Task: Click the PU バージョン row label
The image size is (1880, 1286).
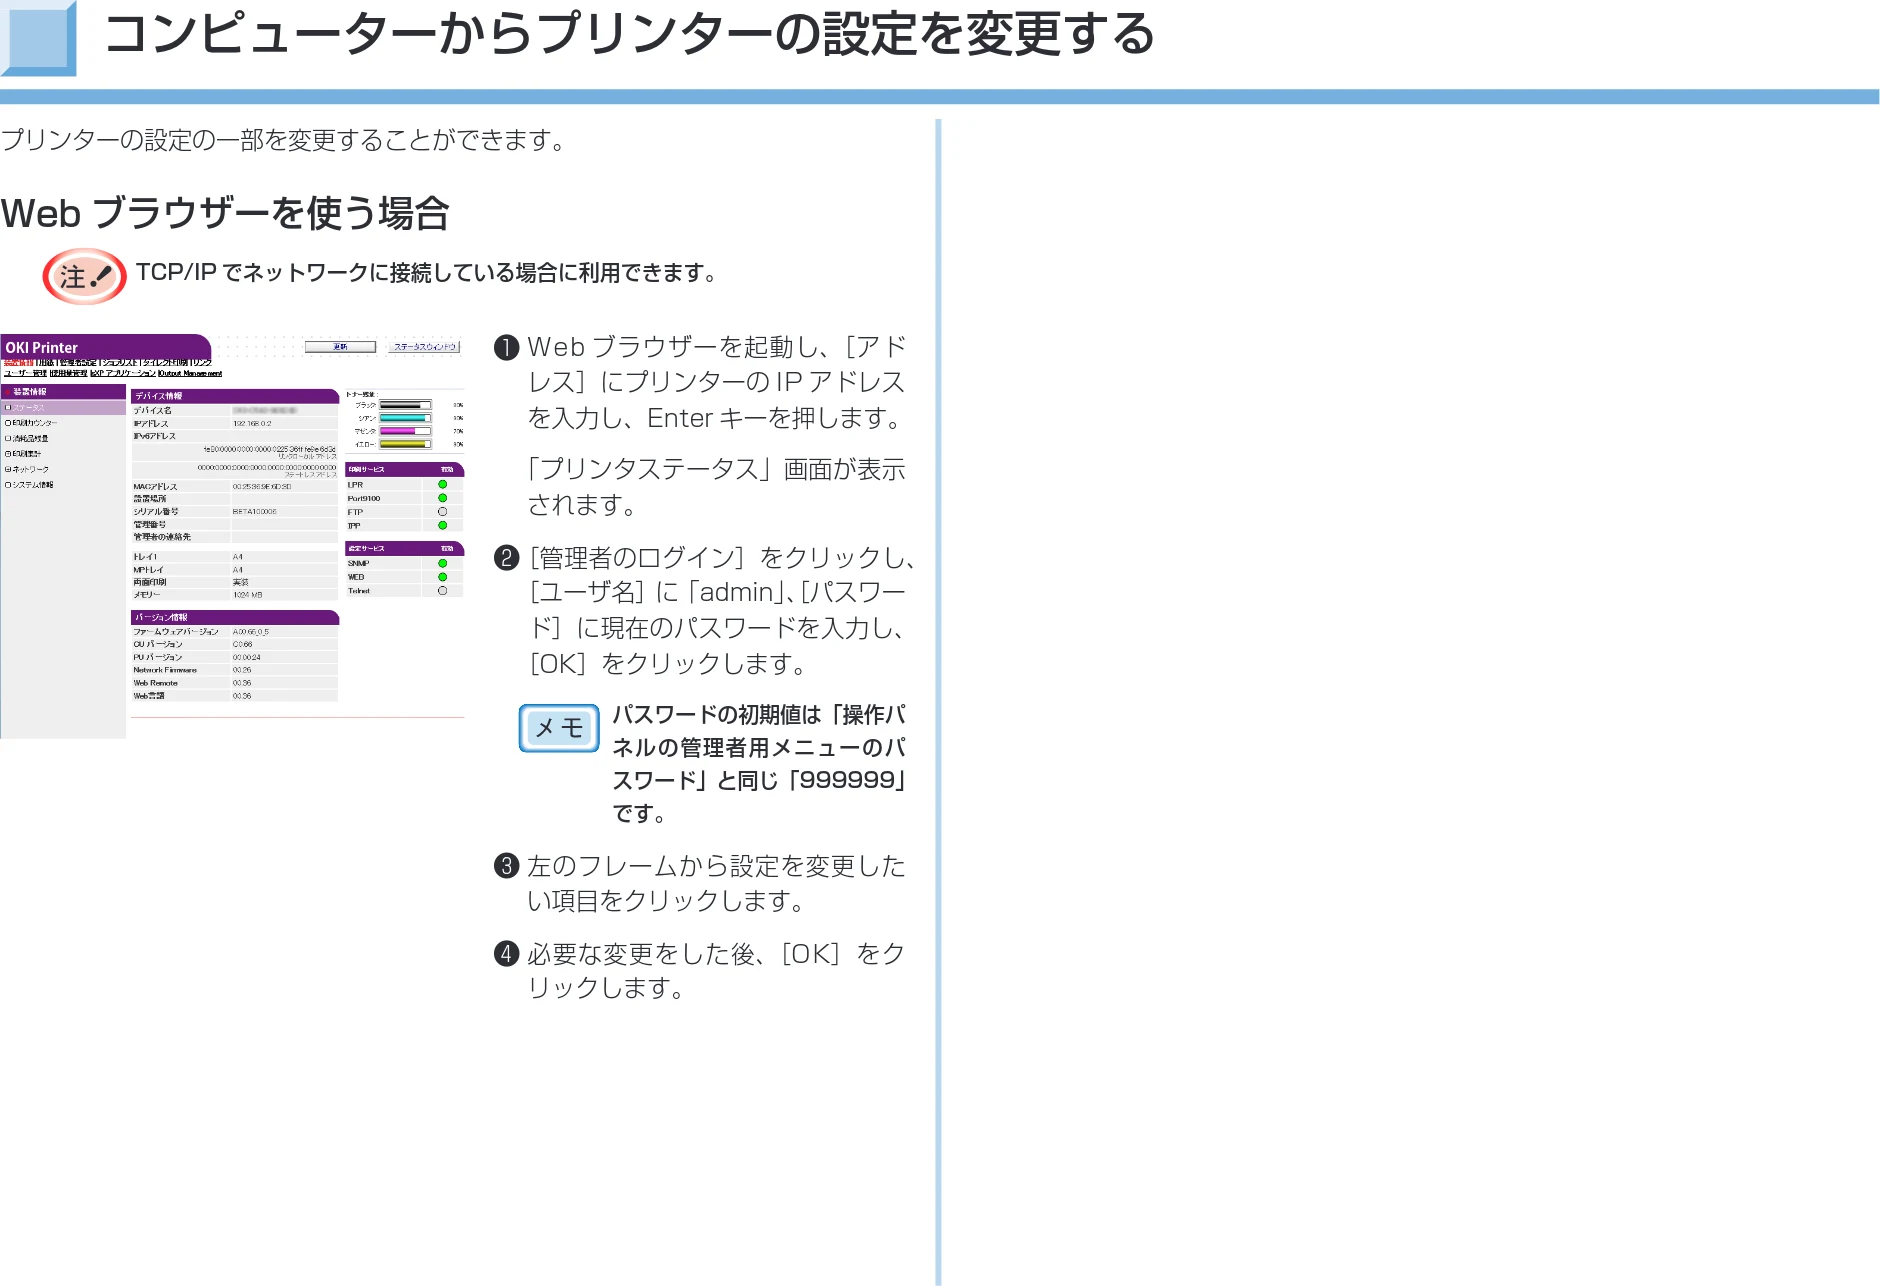Action: 158,658
